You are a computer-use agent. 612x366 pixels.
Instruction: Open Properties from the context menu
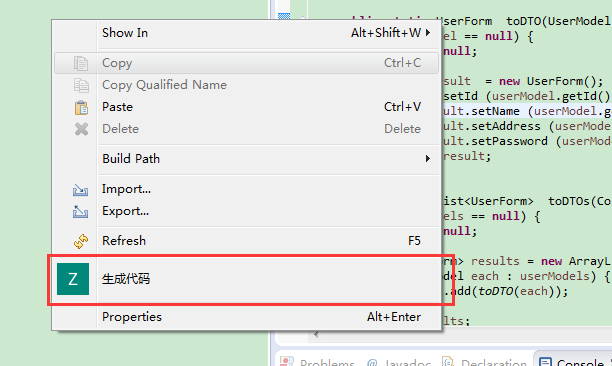(246, 317)
